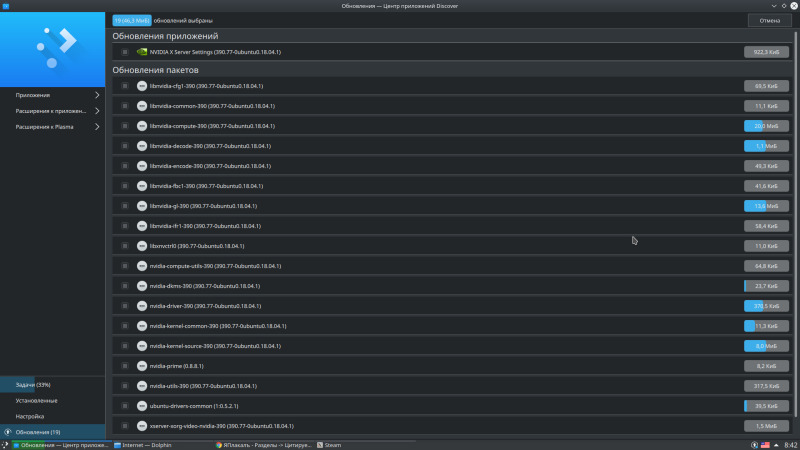
Task: Click package icon for nvidia-kernel-common-390
Action: (x=142, y=326)
